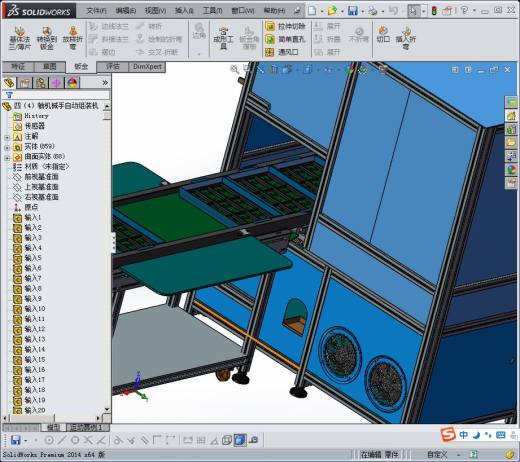520x462 pixels.
Task: Toggle the Sogou keyboard icon
Action: coord(500,435)
